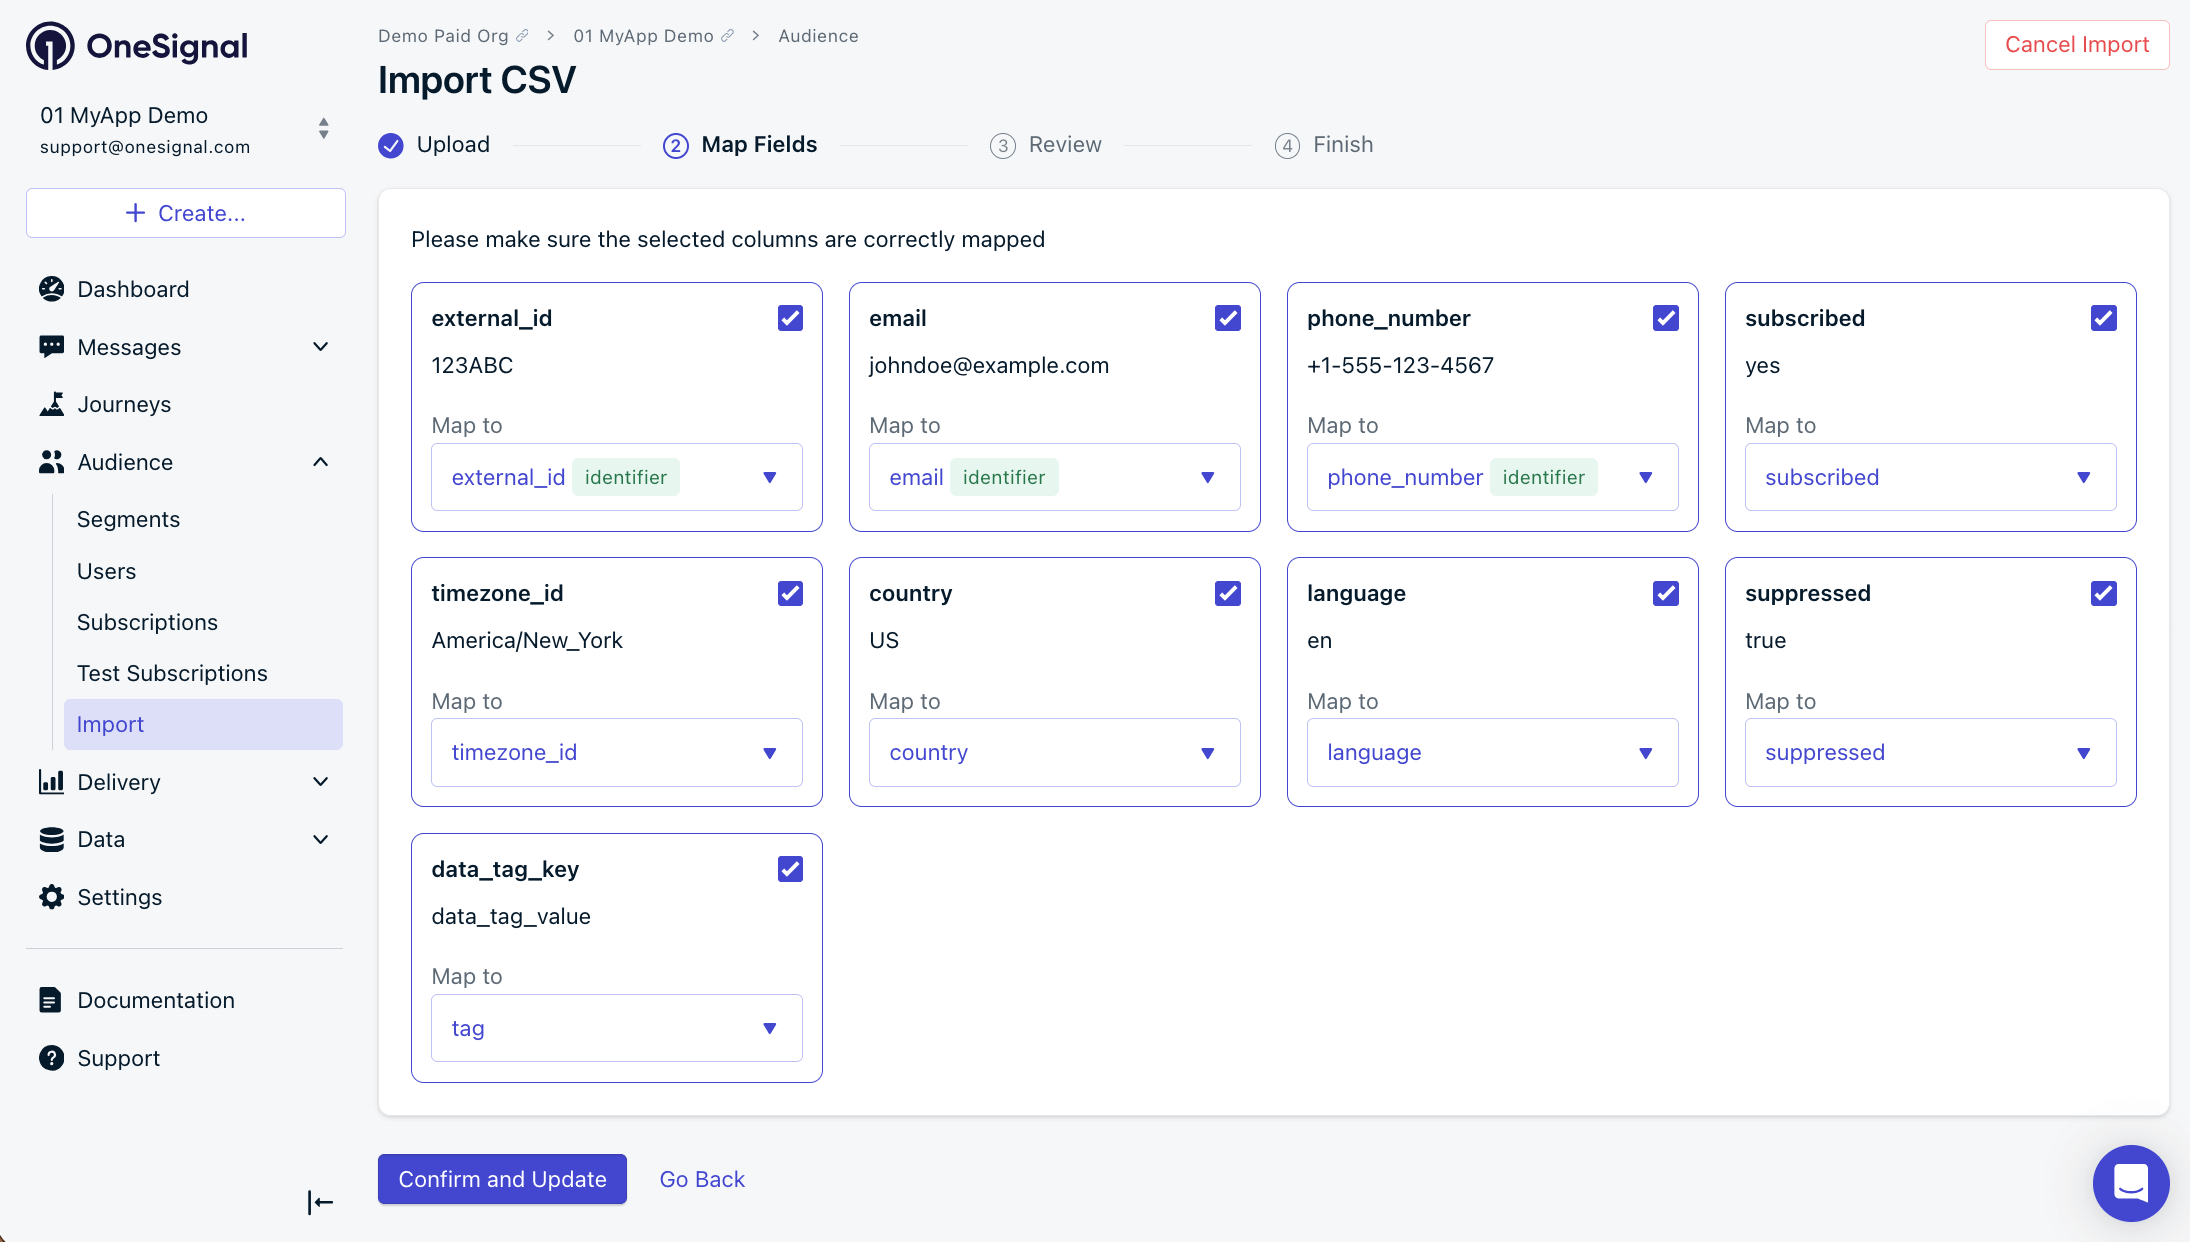Uncheck the suppressed column checkbox
This screenshot has width=2190, height=1242.
[2103, 593]
